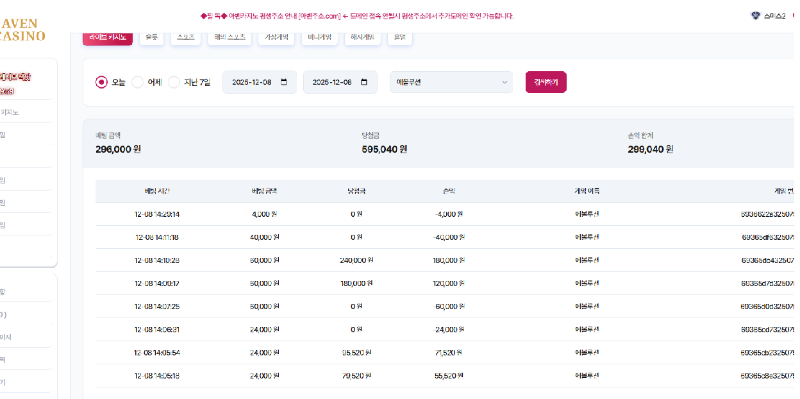The height and width of the screenshot is (399, 800).
Task: Click bet time 12-08 14:20:14
Action: pyautogui.click(x=157, y=214)
